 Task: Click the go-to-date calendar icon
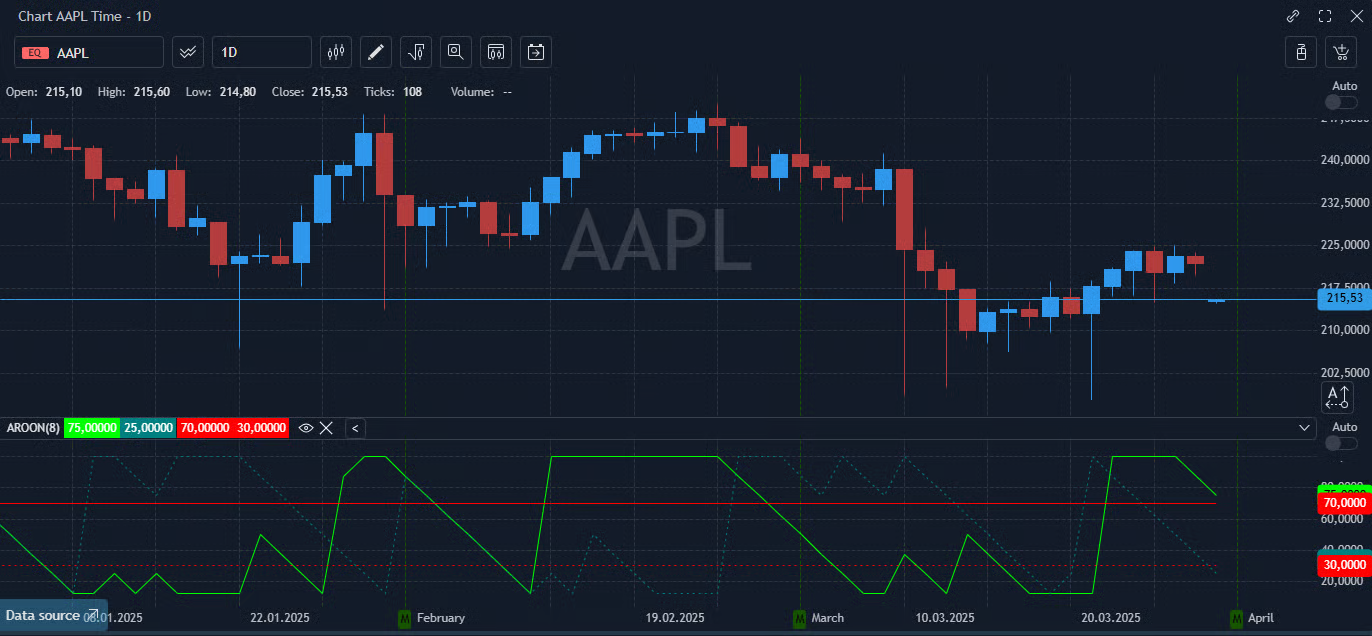(536, 52)
